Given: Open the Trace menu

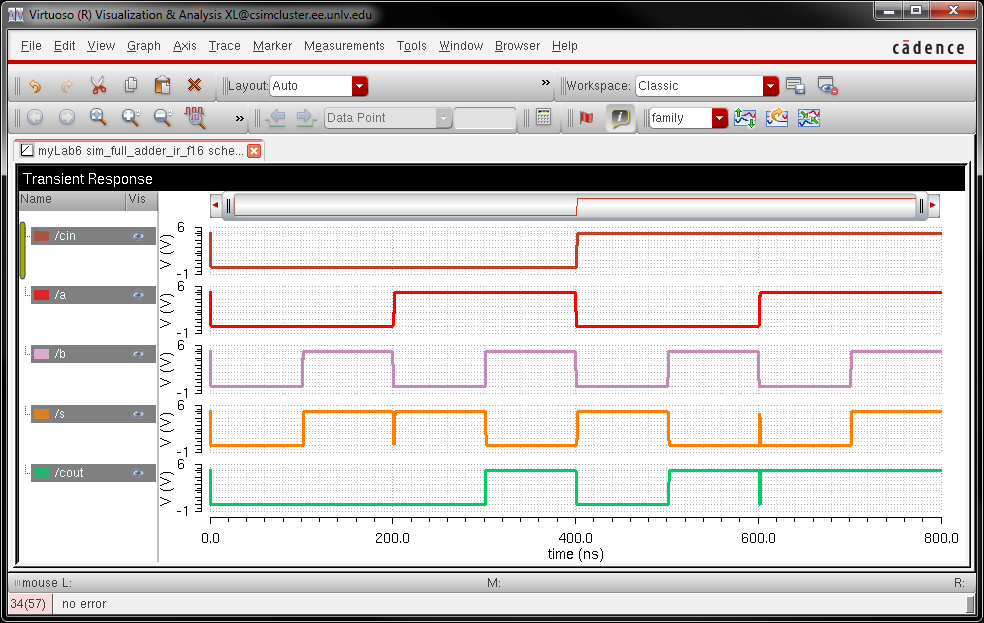Looking at the screenshot, I should pyautogui.click(x=224, y=46).
